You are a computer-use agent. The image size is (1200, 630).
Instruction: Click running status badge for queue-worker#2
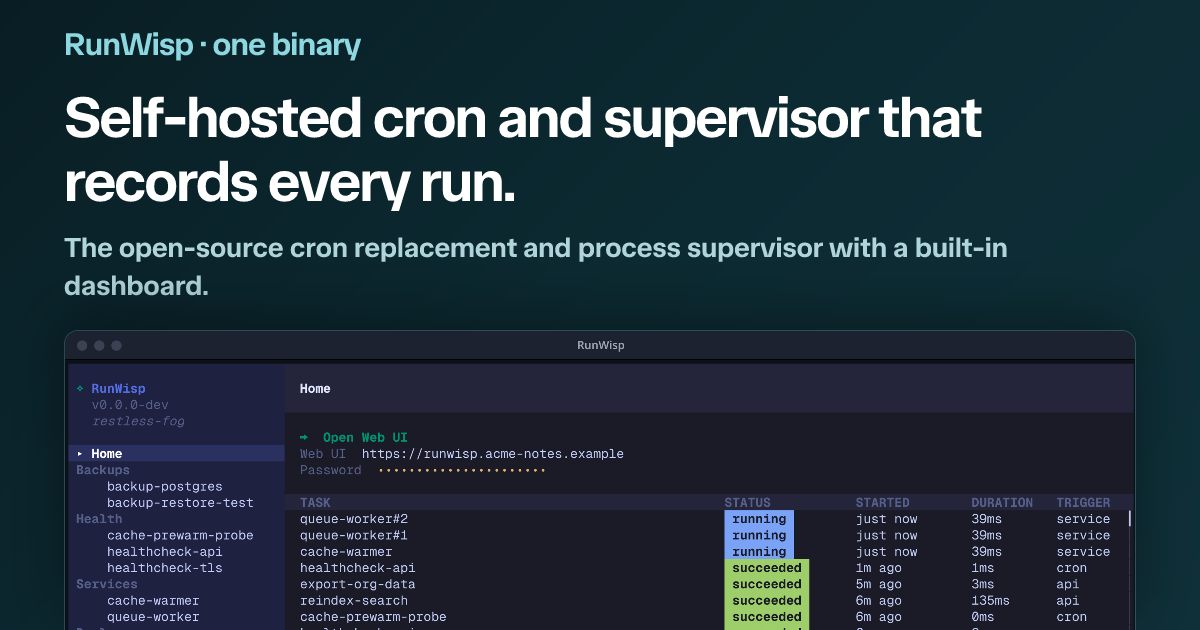[759, 519]
